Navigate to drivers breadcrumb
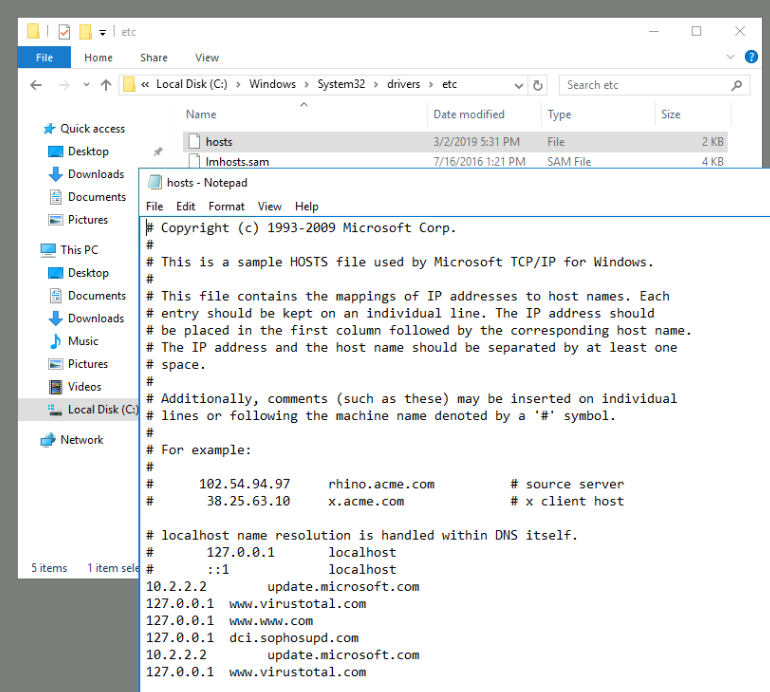The width and height of the screenshot is (770, 692). point(403,84)
